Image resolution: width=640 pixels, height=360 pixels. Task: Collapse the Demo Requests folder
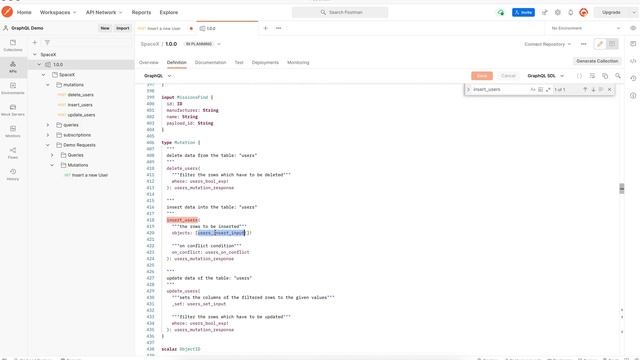tap(48, 145)
